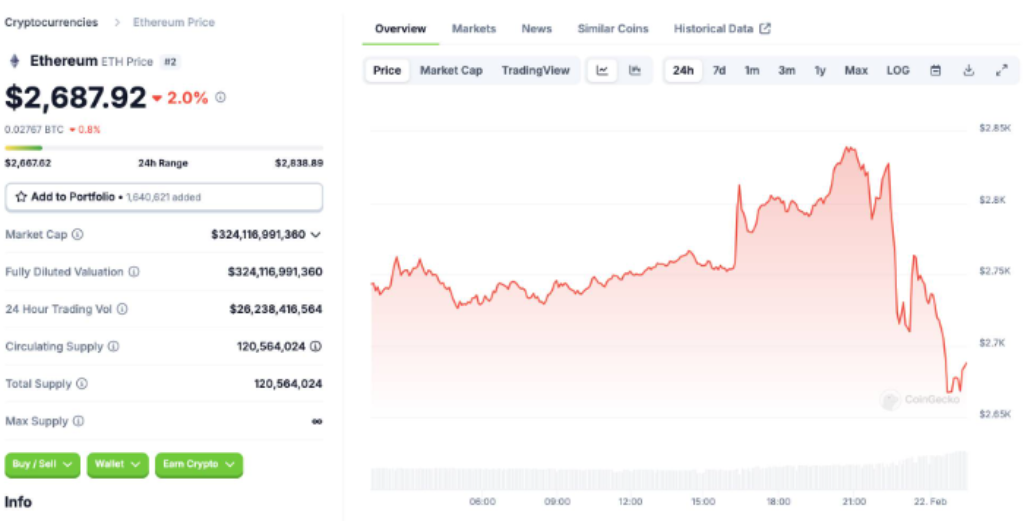The image size is (1024, 521).
Task: Click info icon next to Circulating Supply value
Action: (x=316, y=346)
